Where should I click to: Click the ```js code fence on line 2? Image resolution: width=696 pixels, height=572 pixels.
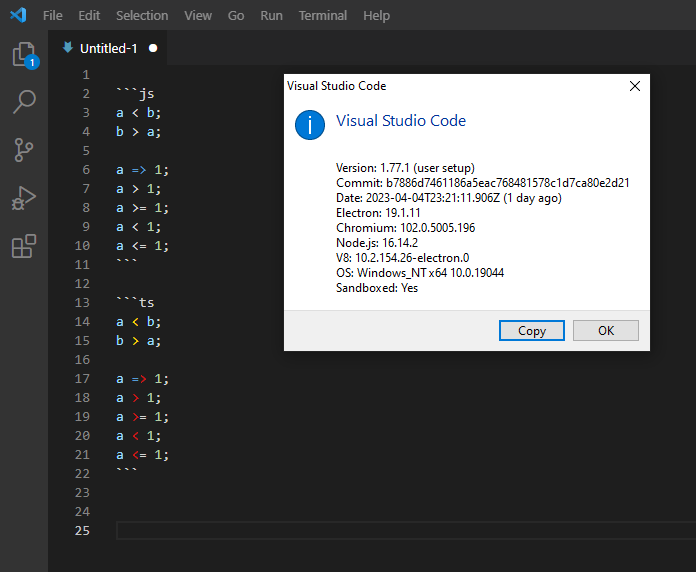click(x=135, y=94)
